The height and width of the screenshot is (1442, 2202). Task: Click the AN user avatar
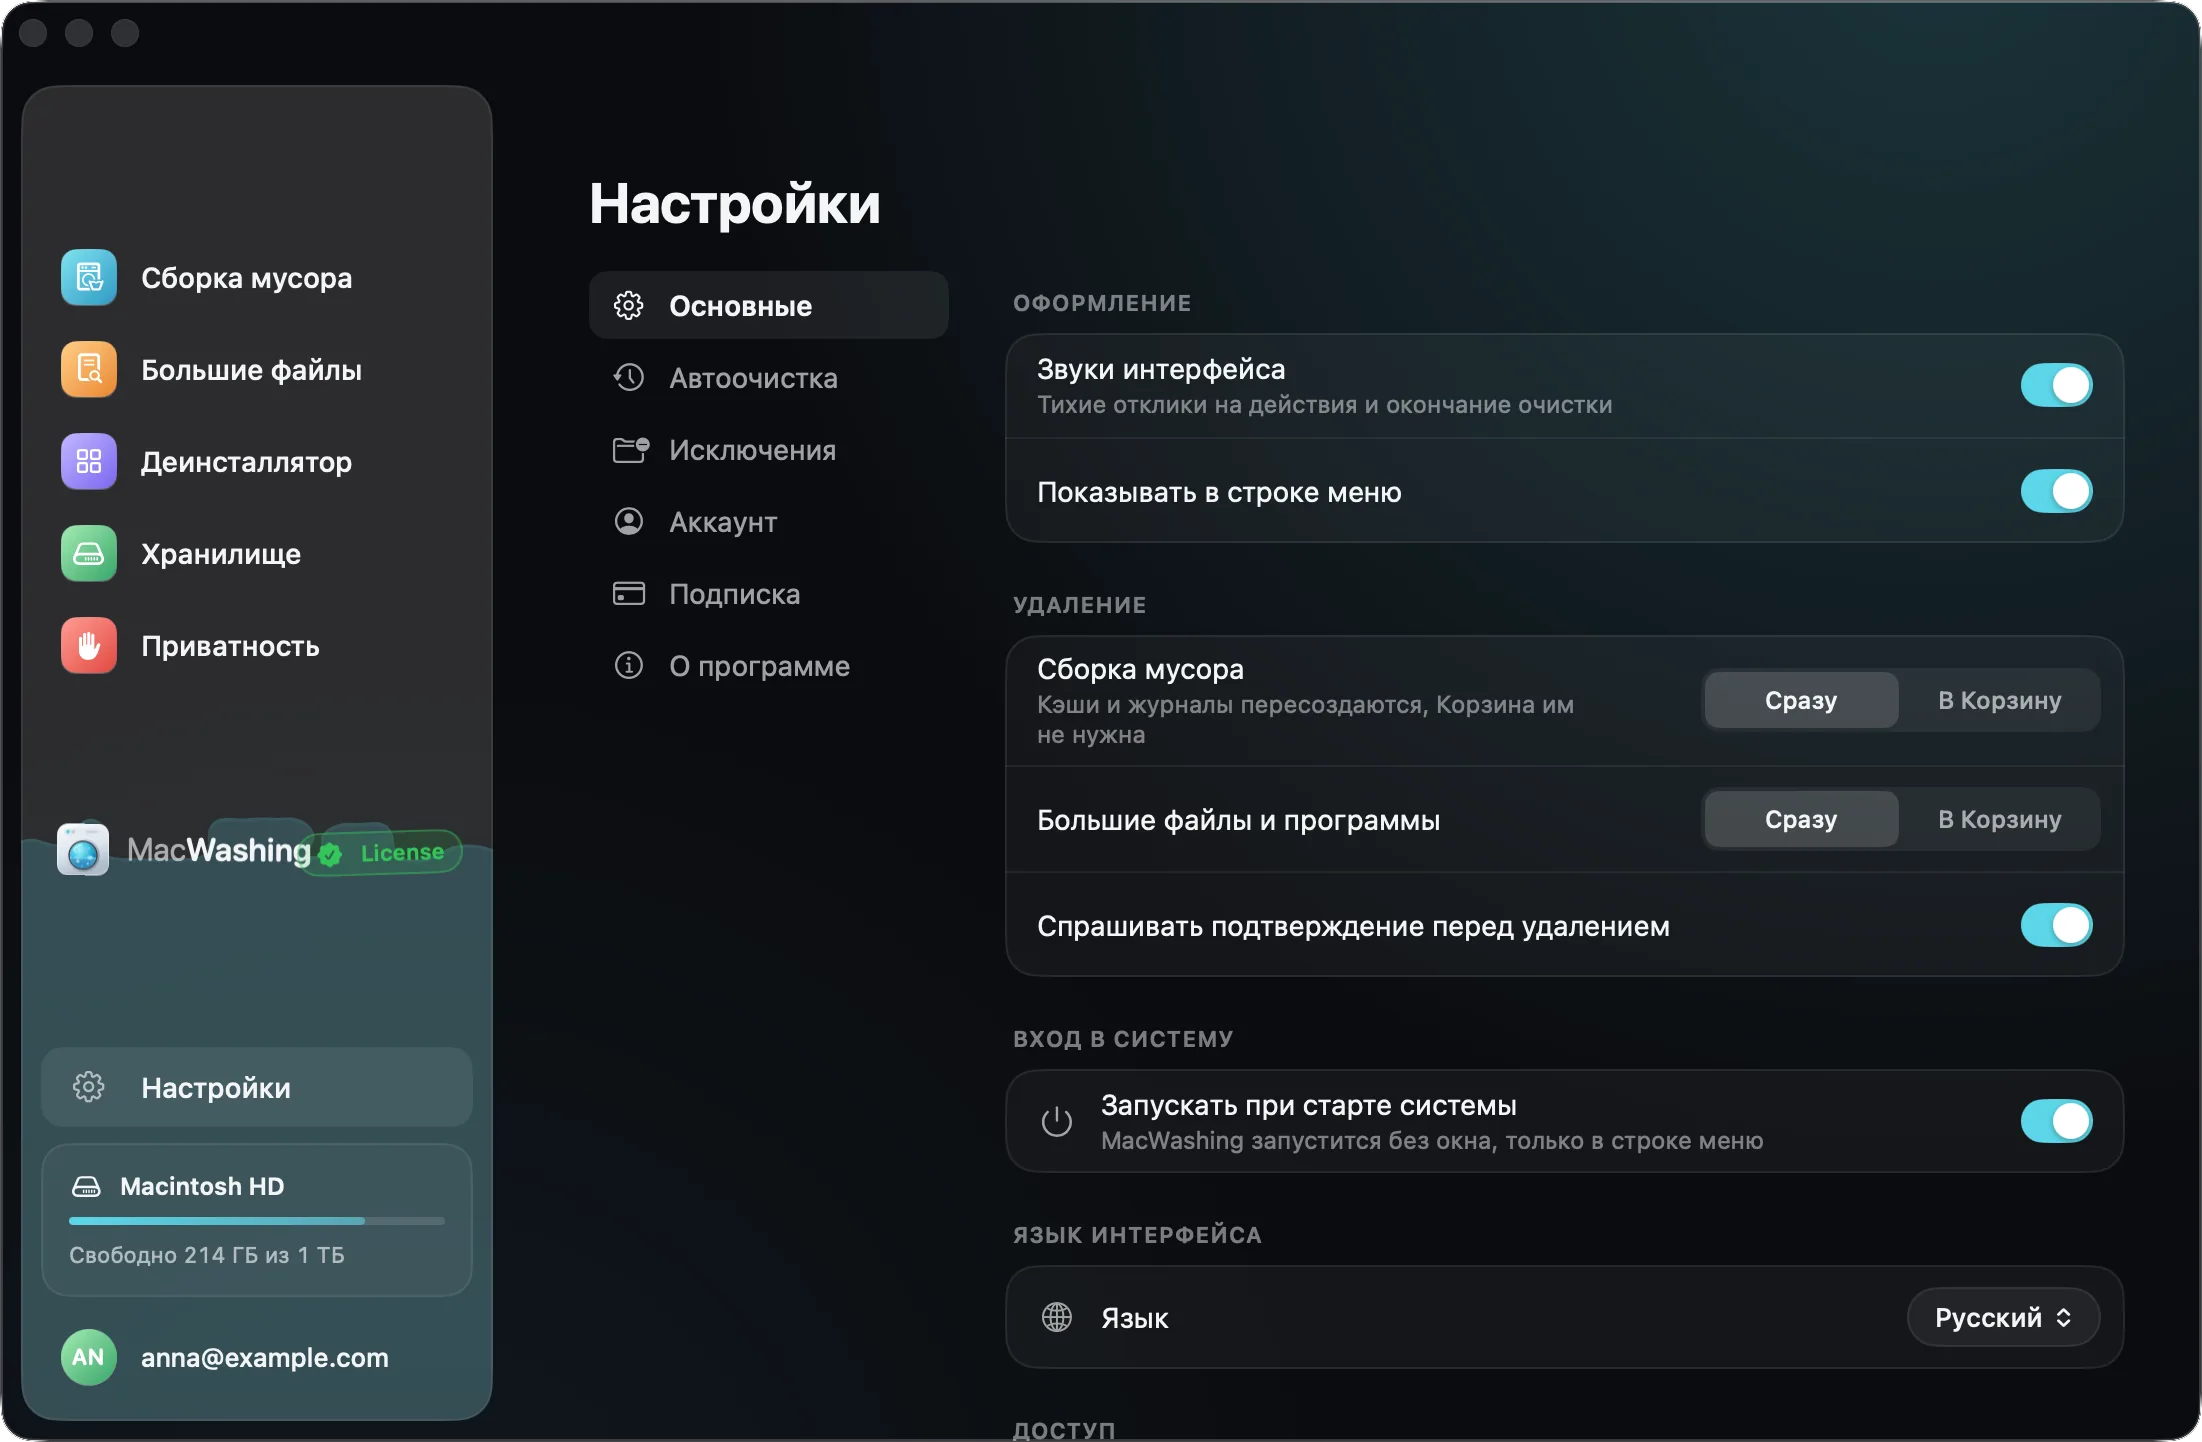(x=89, y=1357)
